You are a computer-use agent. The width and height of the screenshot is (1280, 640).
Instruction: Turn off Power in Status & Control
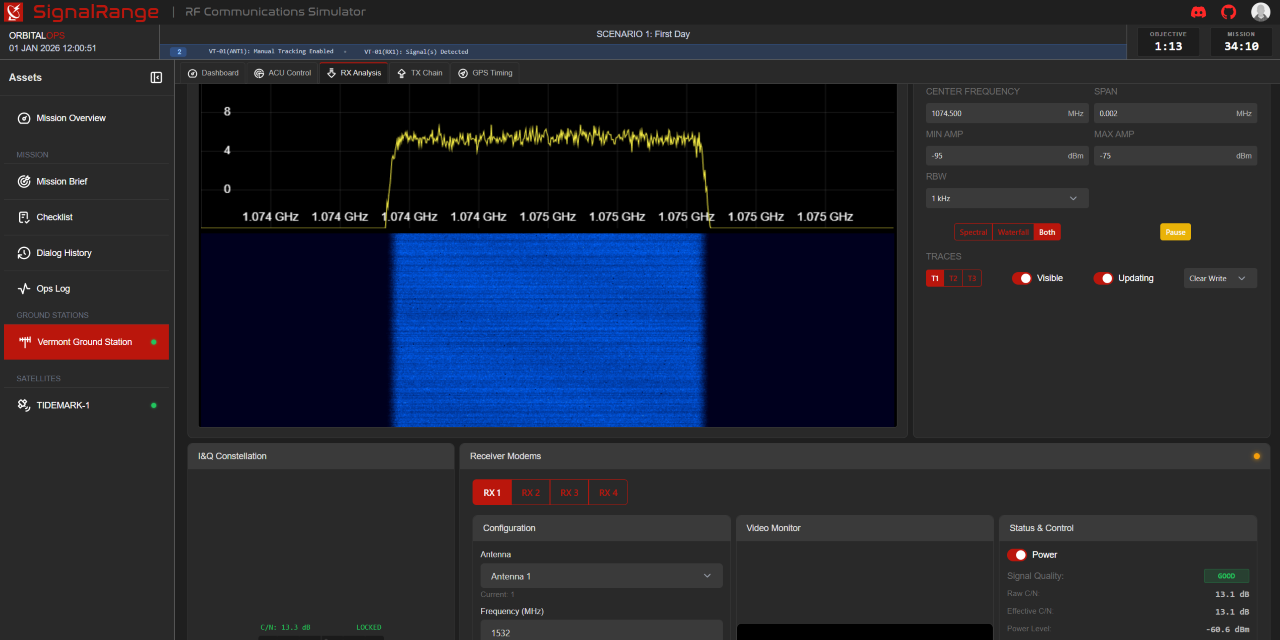(1019, 554)
